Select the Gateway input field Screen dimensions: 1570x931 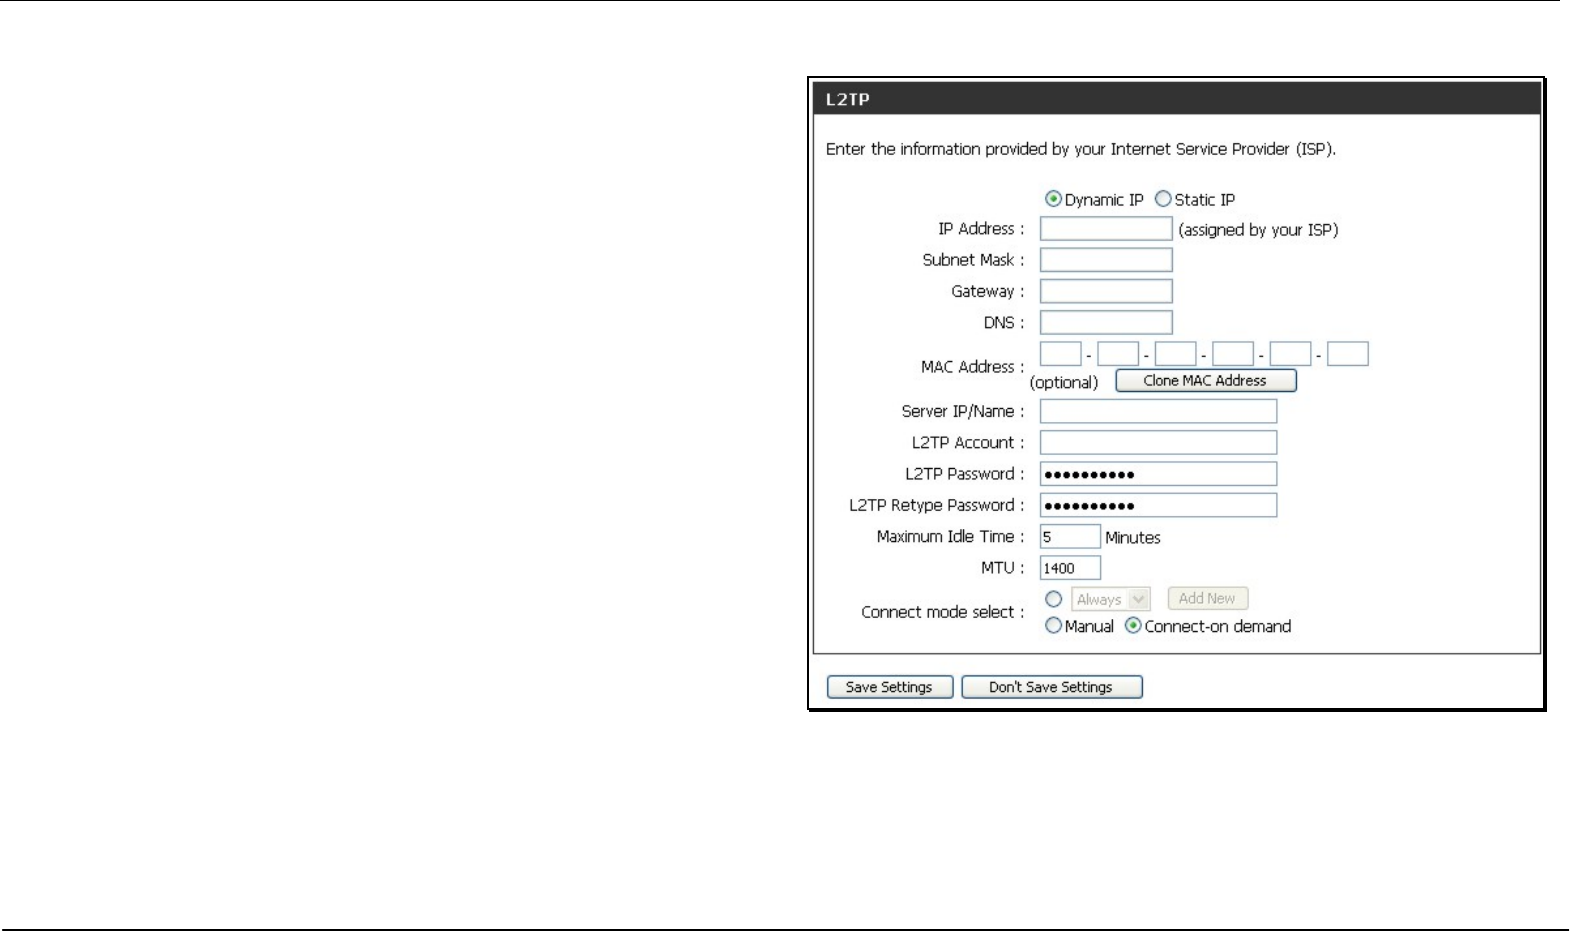(1106, 291)
